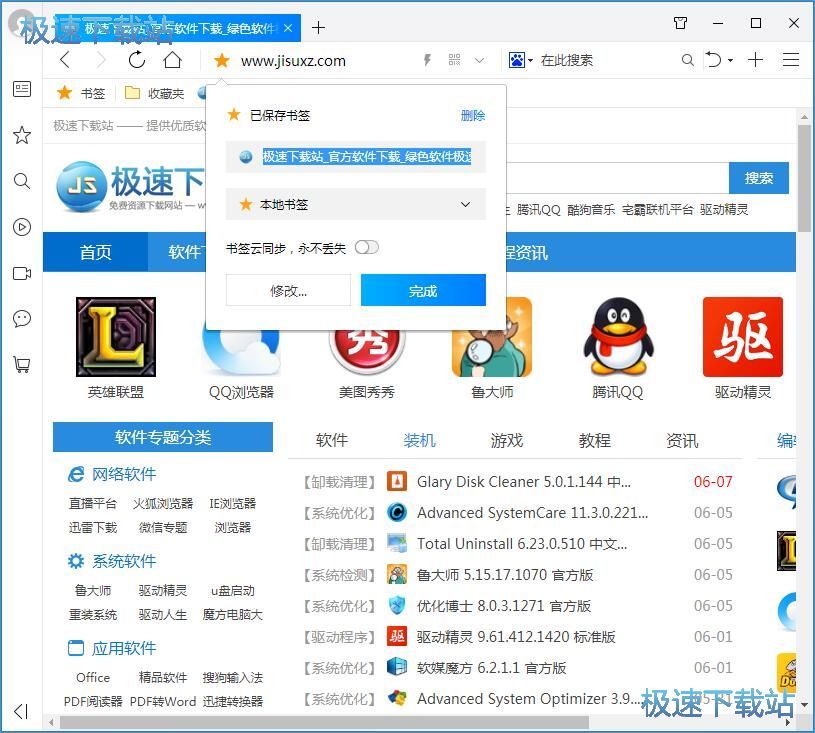The image size is (815, 733).
Task: Expand the undo closed tab arrow
Action: point(730,61)
